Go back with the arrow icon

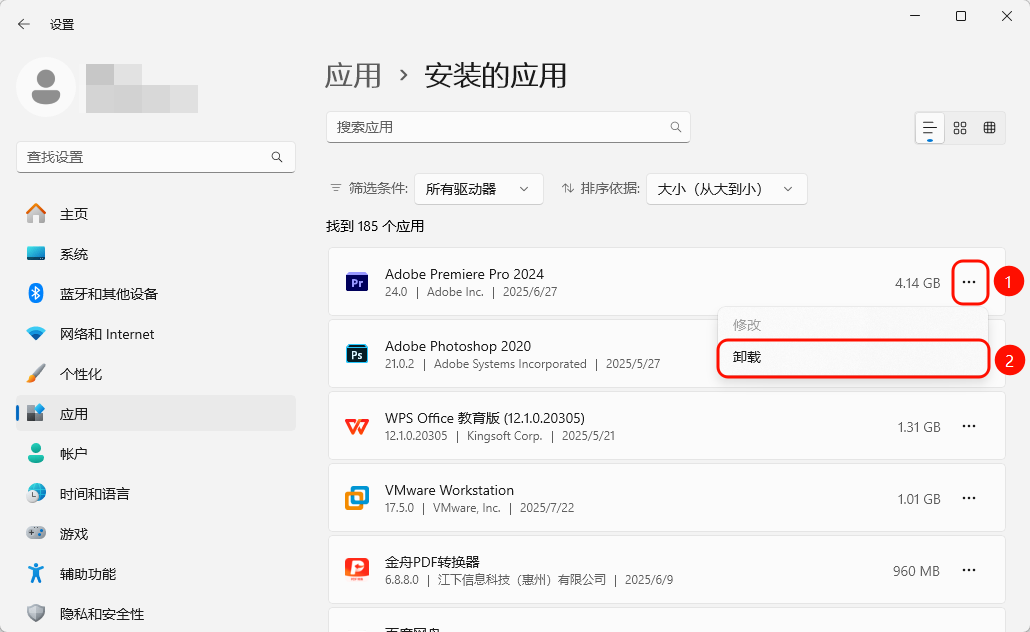pyautogui.click(x=24, y=24)
